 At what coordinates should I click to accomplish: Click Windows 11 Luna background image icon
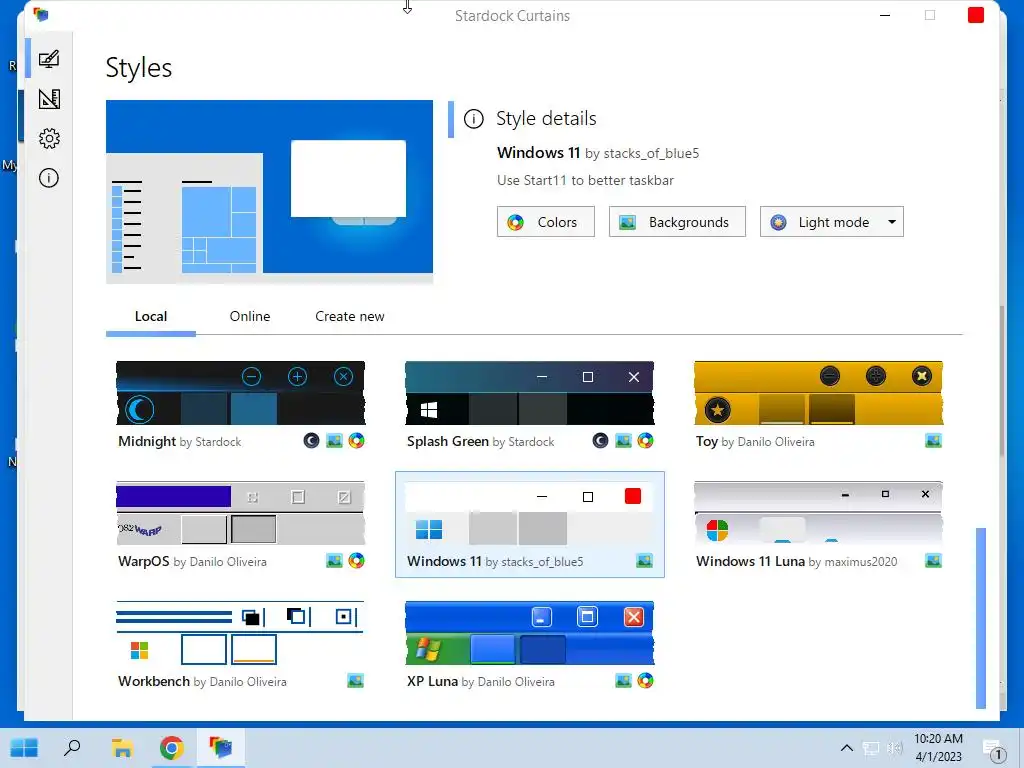[933, 560]
